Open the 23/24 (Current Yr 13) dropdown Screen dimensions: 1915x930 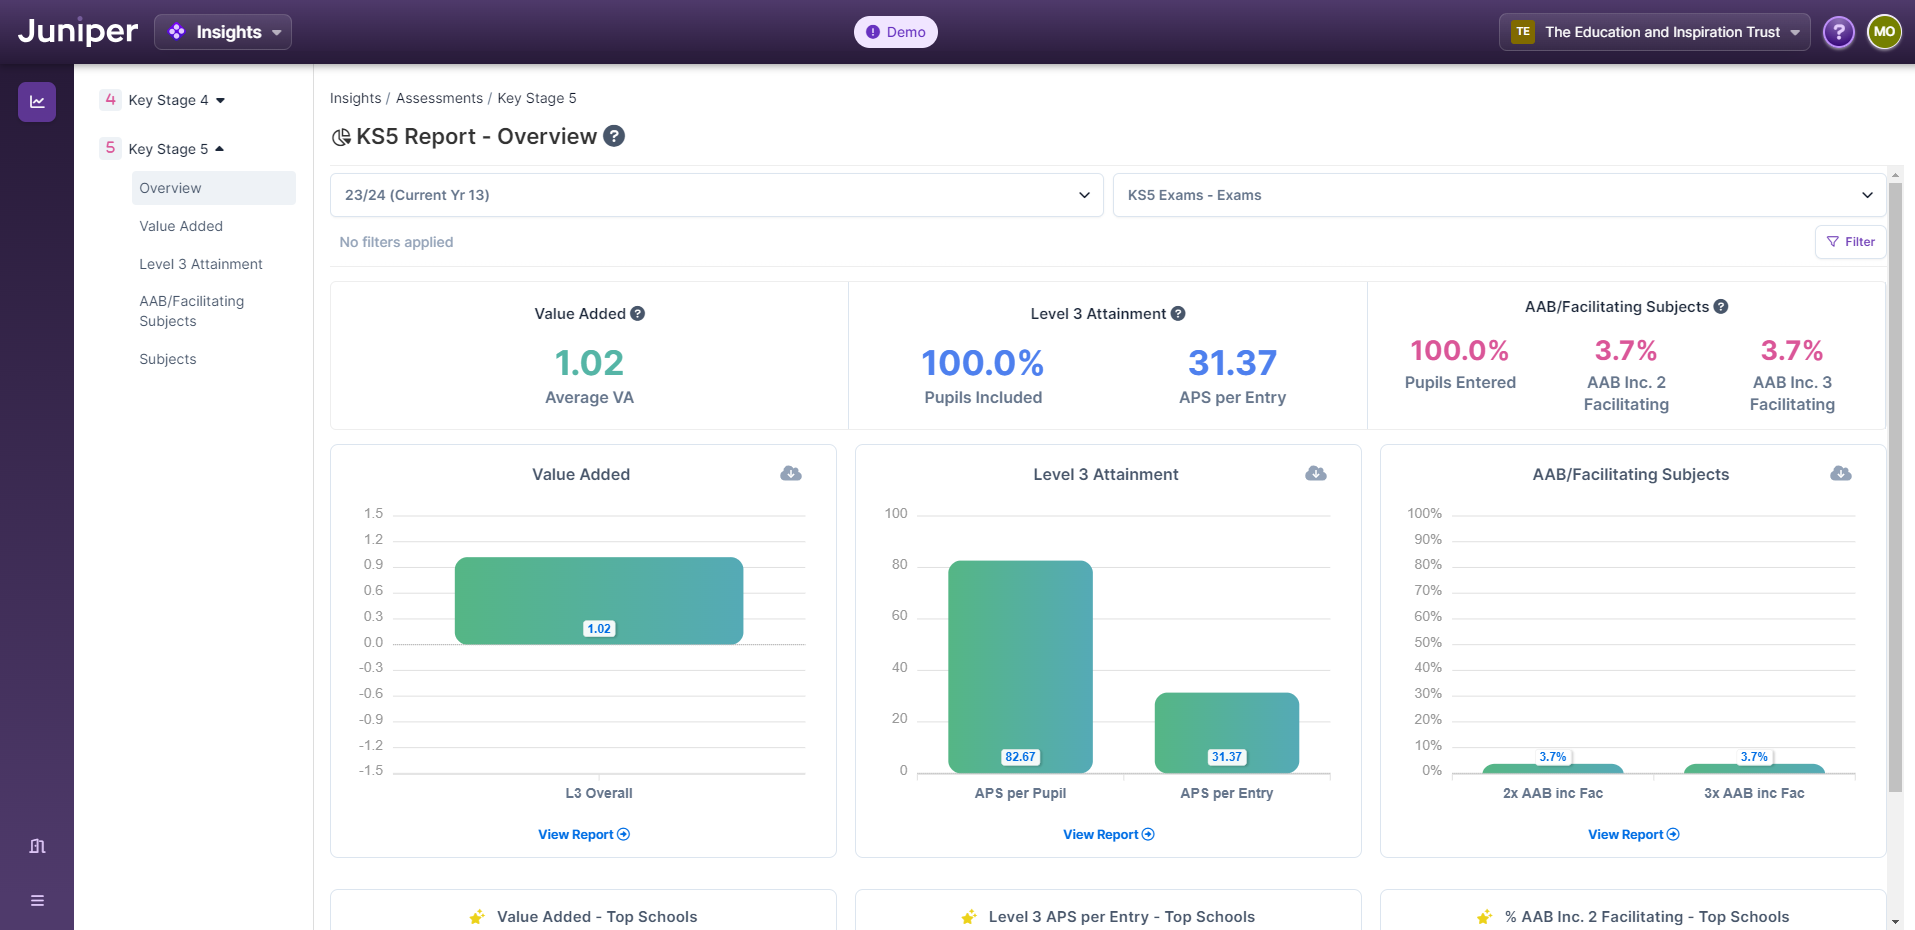[x=716, y=195]
